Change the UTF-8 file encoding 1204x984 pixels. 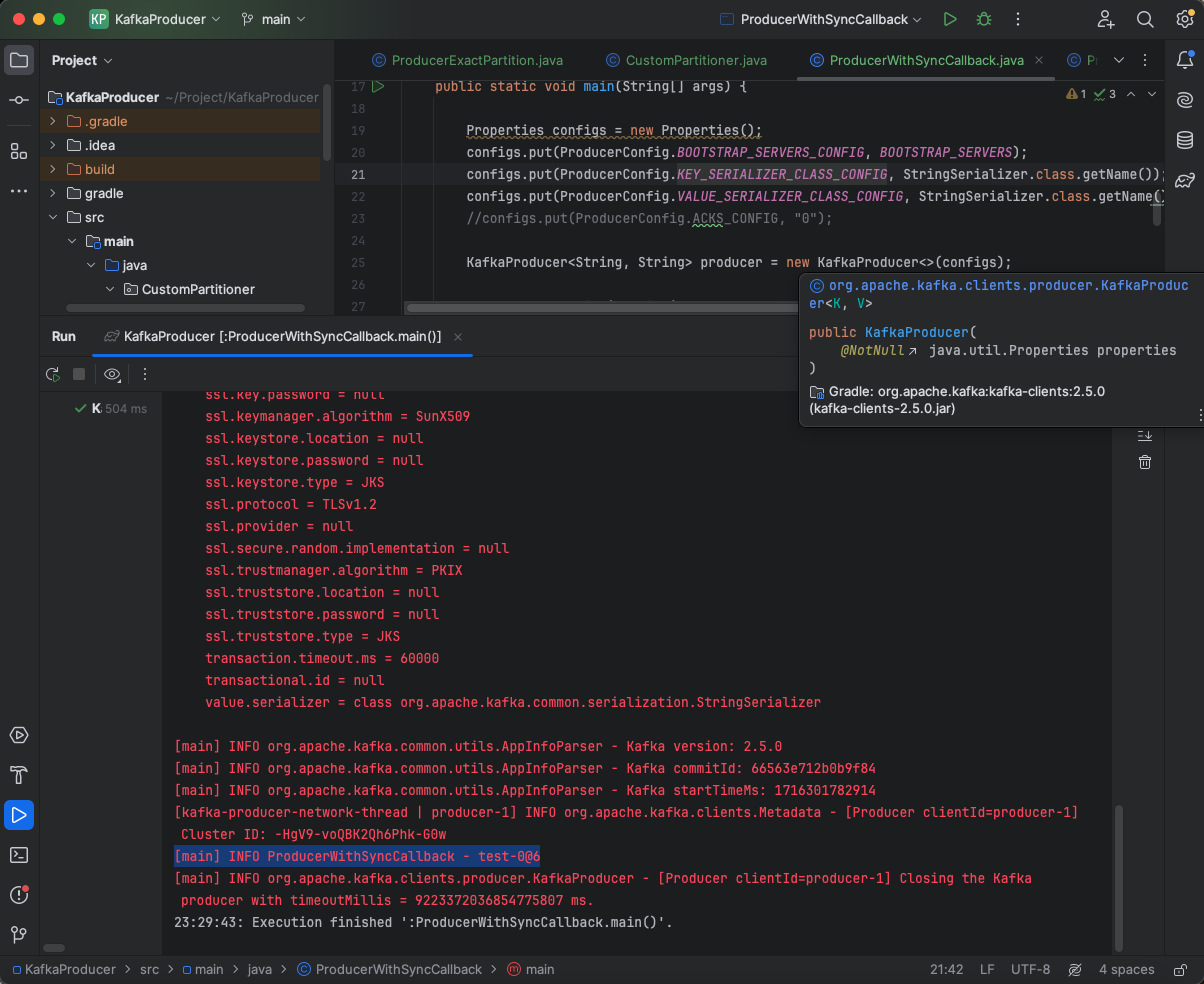coord(1031,969)
